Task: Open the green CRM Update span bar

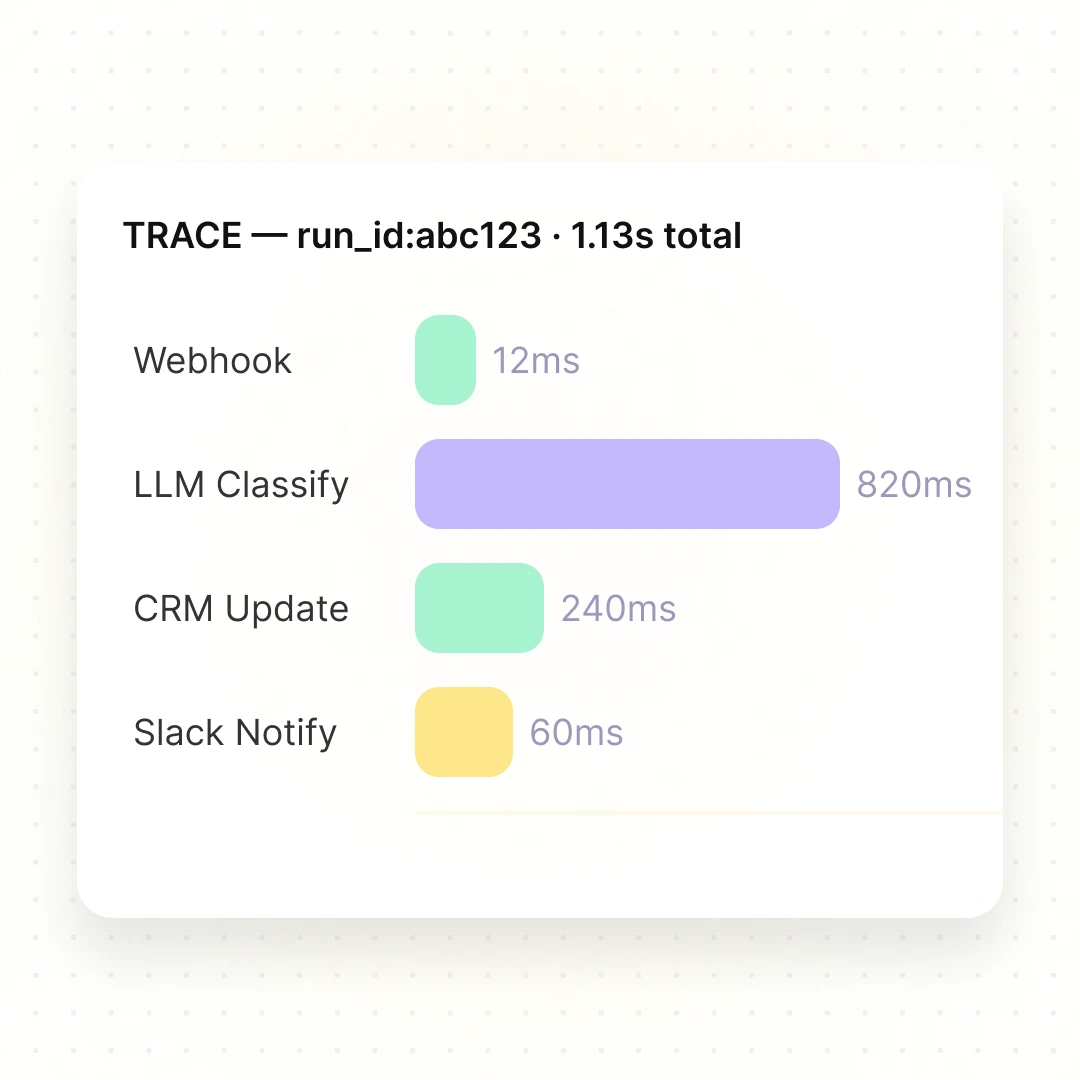Action: point(479,608)
